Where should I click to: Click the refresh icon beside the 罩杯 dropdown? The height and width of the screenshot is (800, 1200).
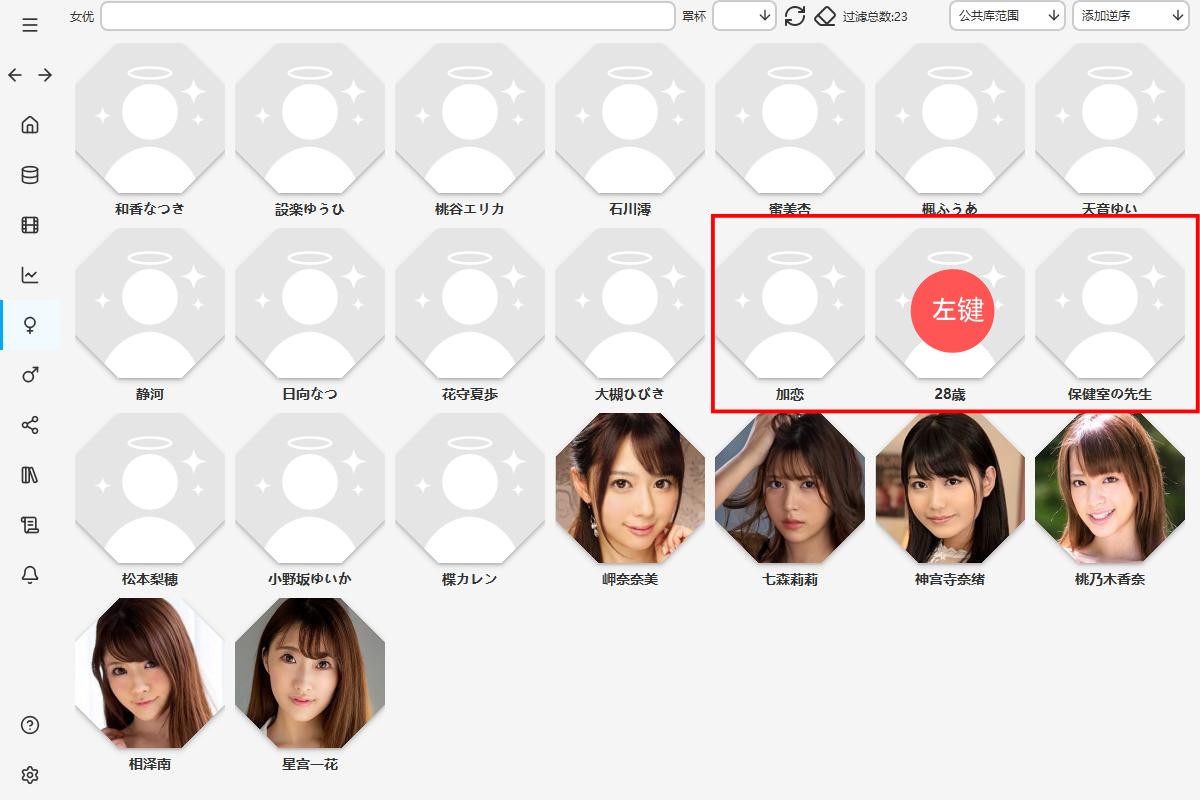click(x=795, y=16)
